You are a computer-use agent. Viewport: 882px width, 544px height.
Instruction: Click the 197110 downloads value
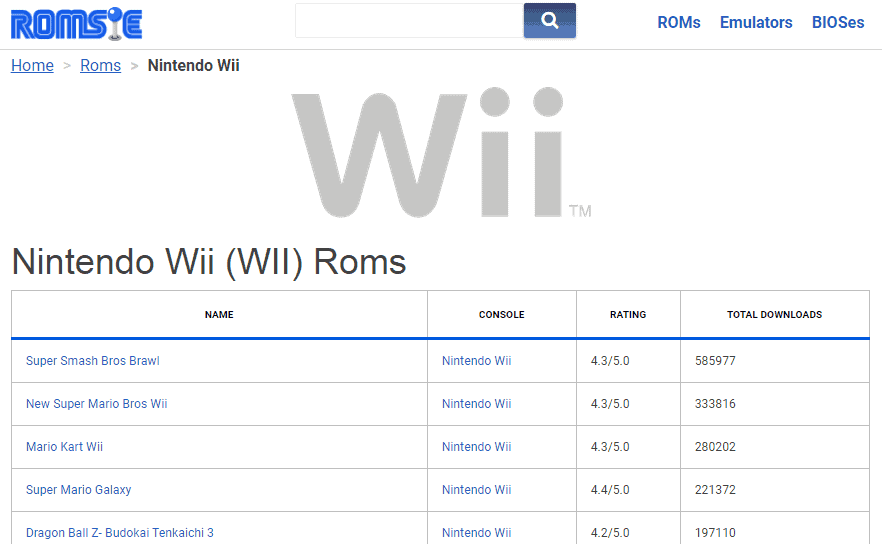coord(716,533)
